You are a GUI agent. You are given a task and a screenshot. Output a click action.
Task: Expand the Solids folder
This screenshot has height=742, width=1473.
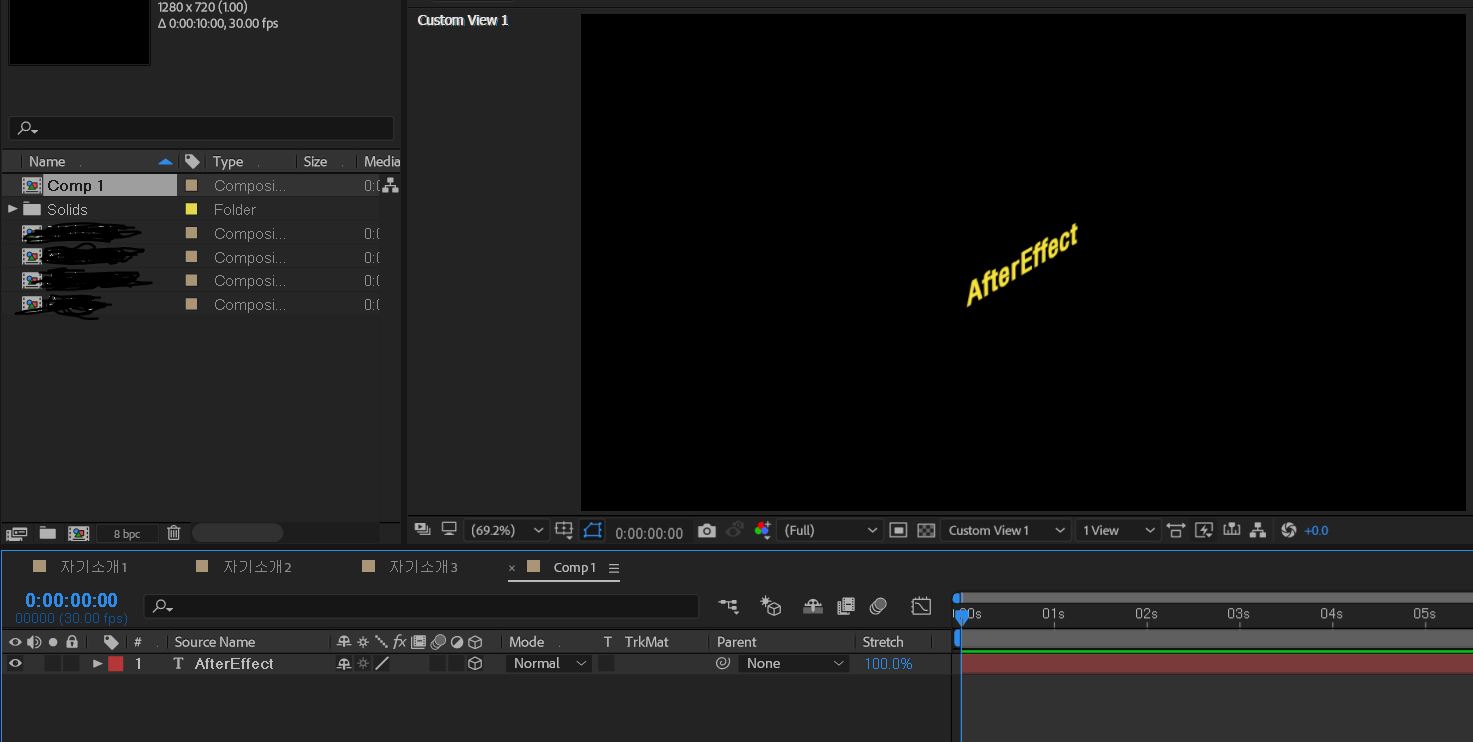(12, 209)
